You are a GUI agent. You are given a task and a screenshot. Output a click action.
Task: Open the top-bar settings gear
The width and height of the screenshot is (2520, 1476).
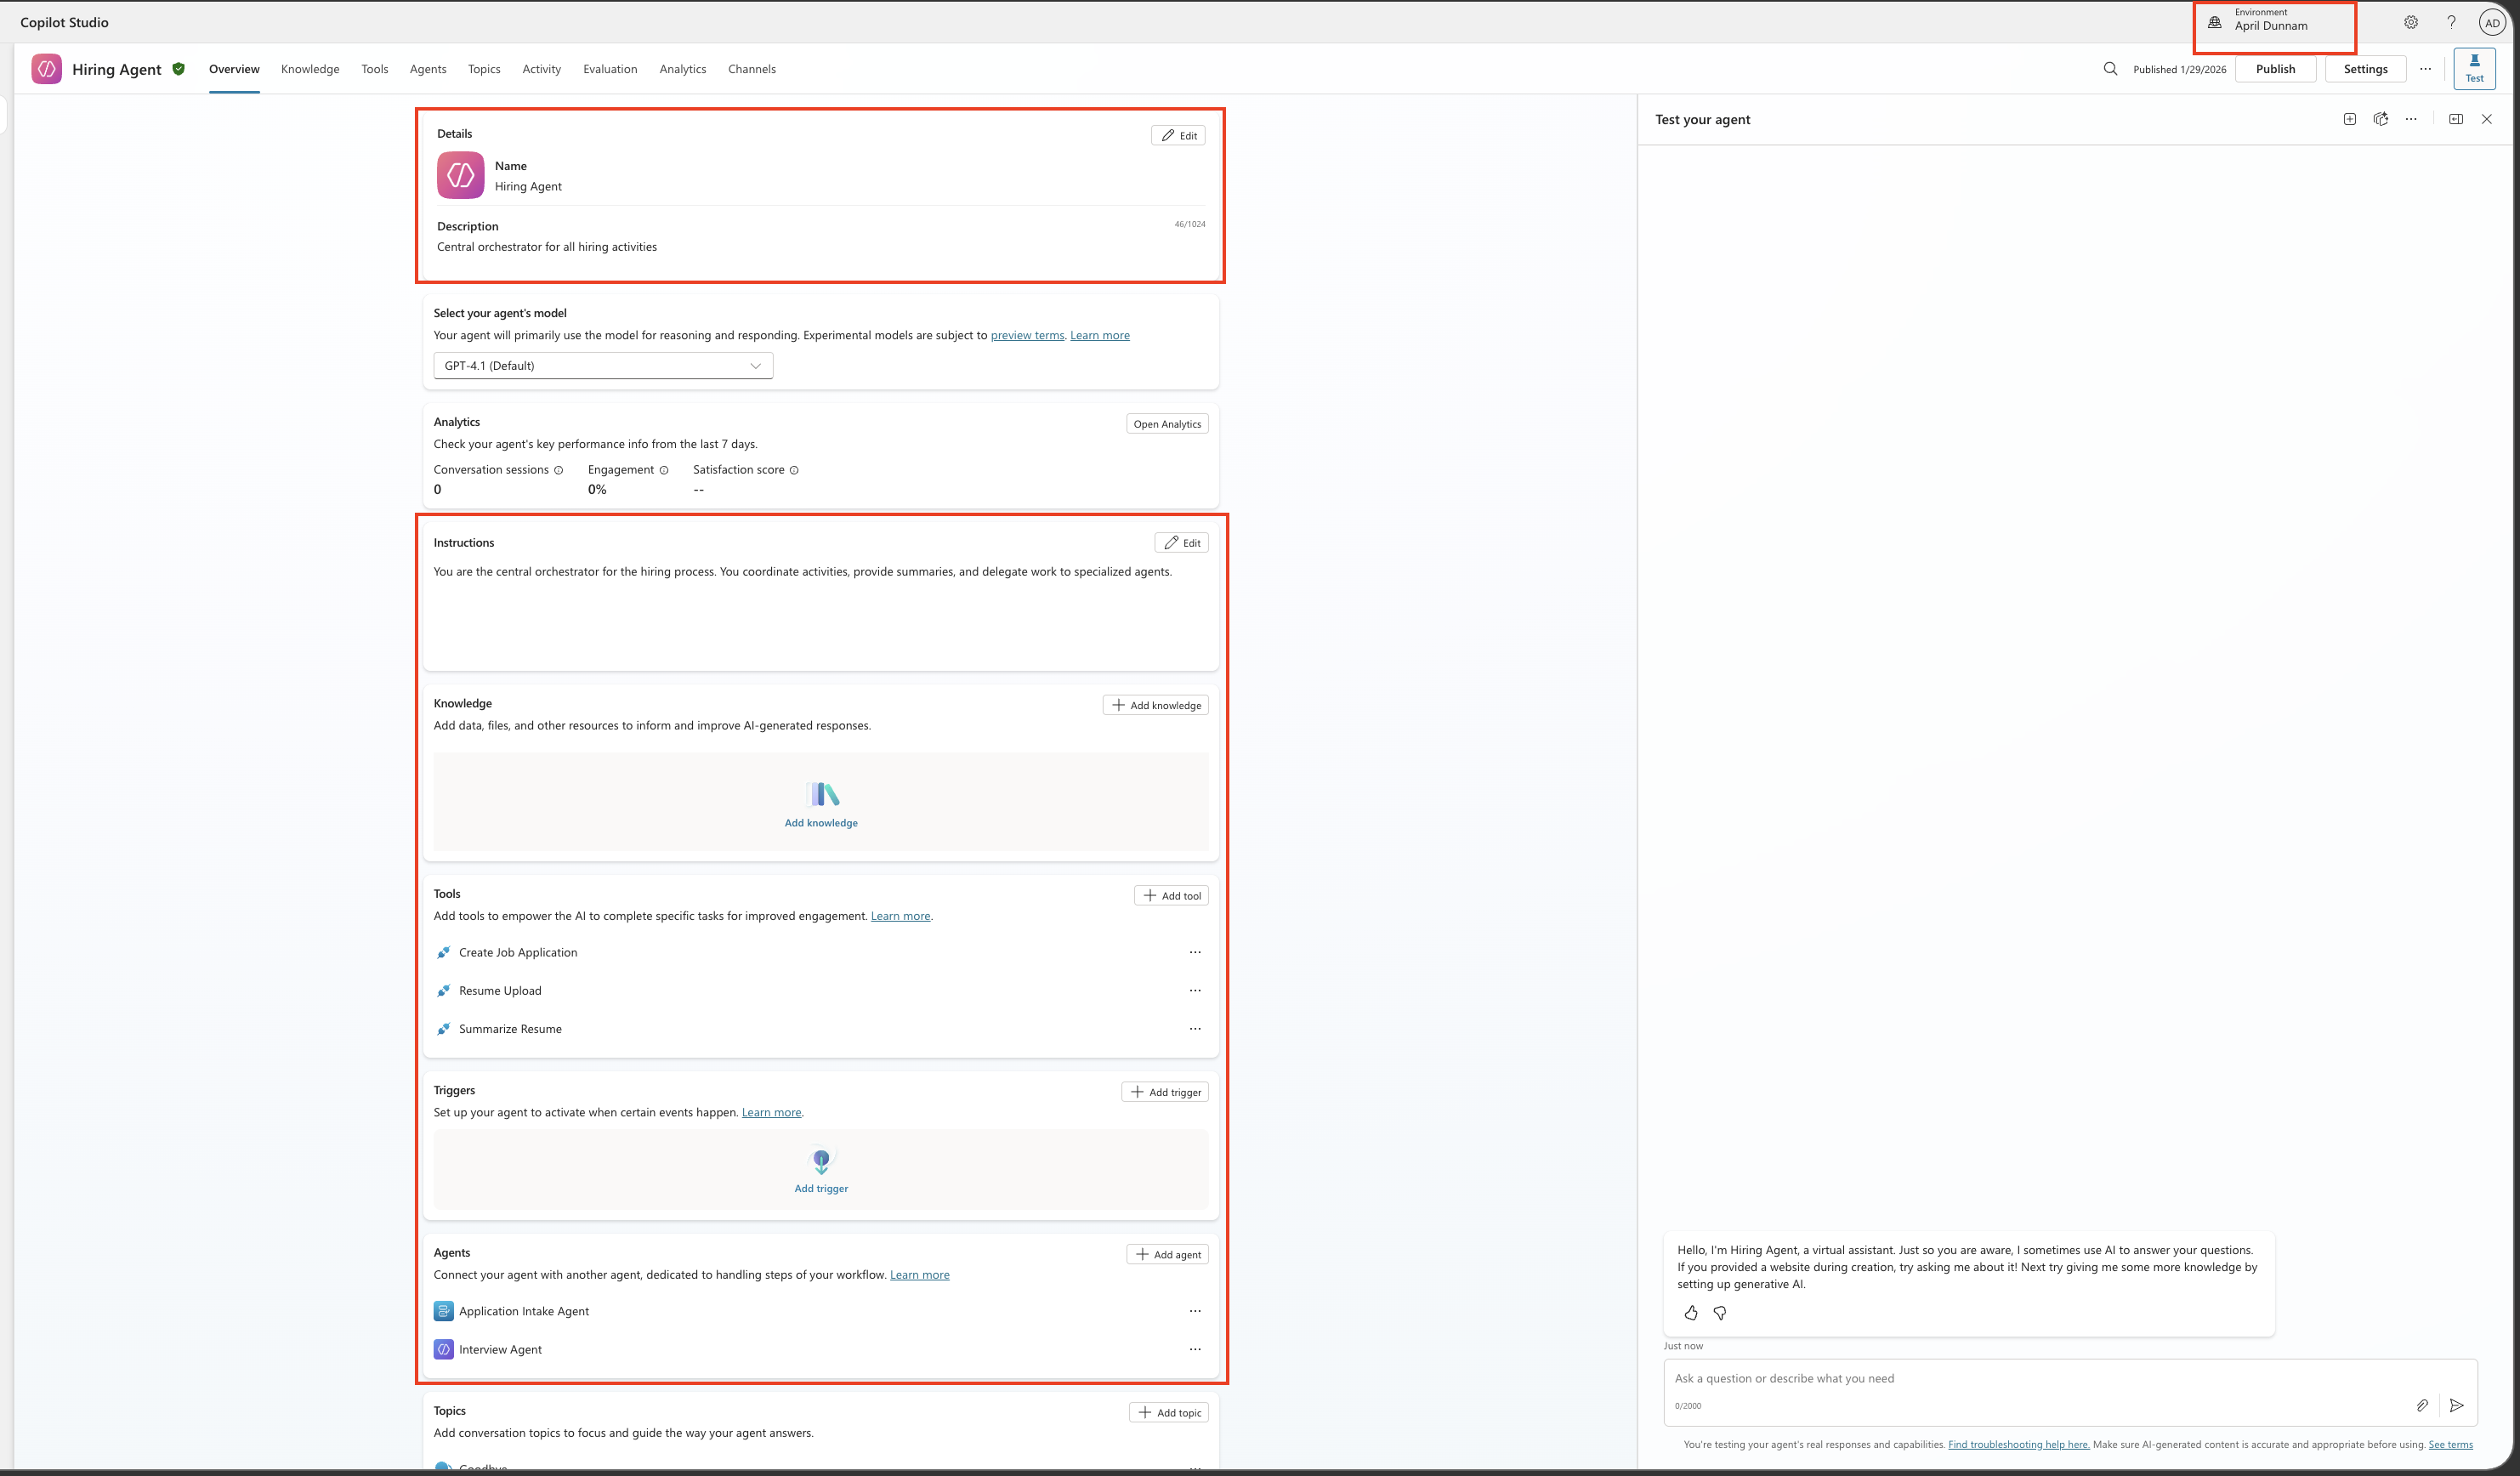tap(2411, 22)
